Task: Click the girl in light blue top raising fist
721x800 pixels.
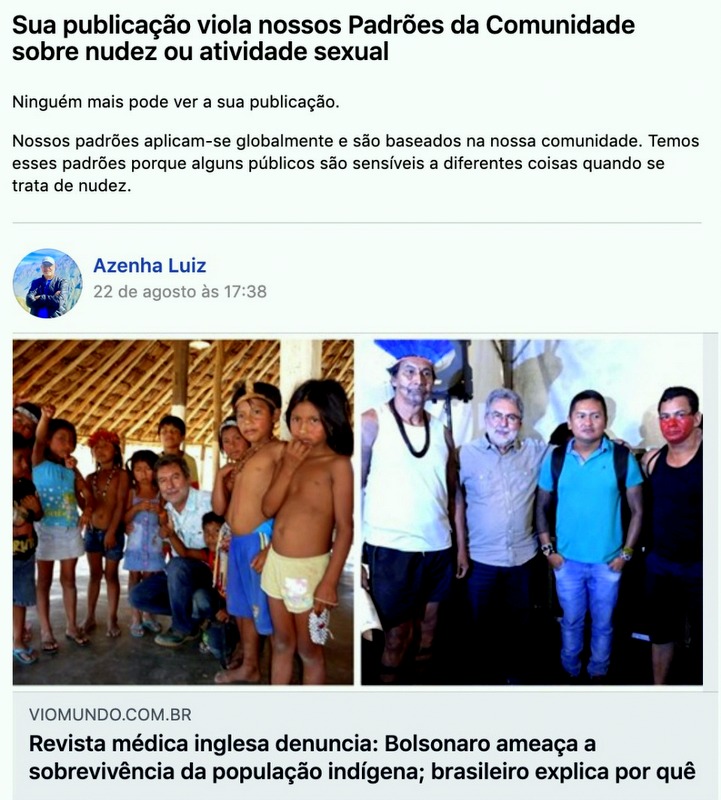Action: (56, 510)
